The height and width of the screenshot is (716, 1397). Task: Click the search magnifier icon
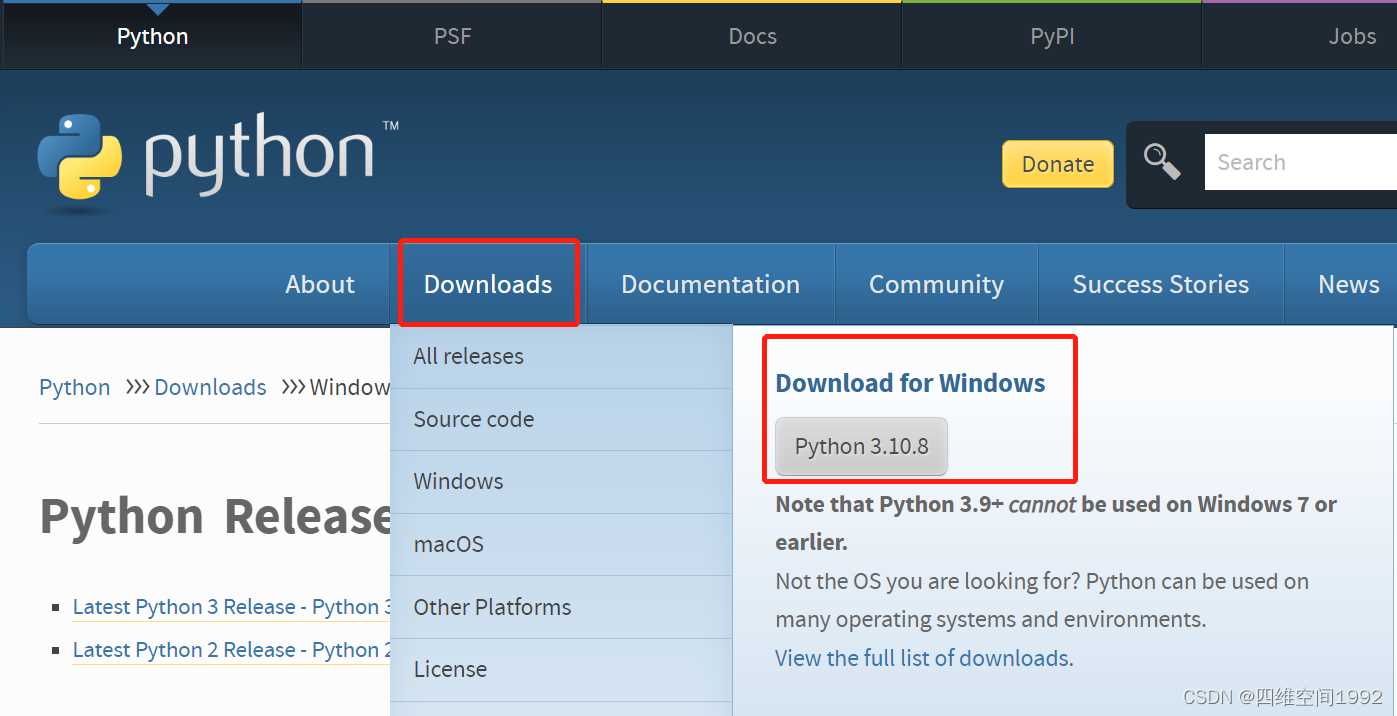coord(1162,162)
